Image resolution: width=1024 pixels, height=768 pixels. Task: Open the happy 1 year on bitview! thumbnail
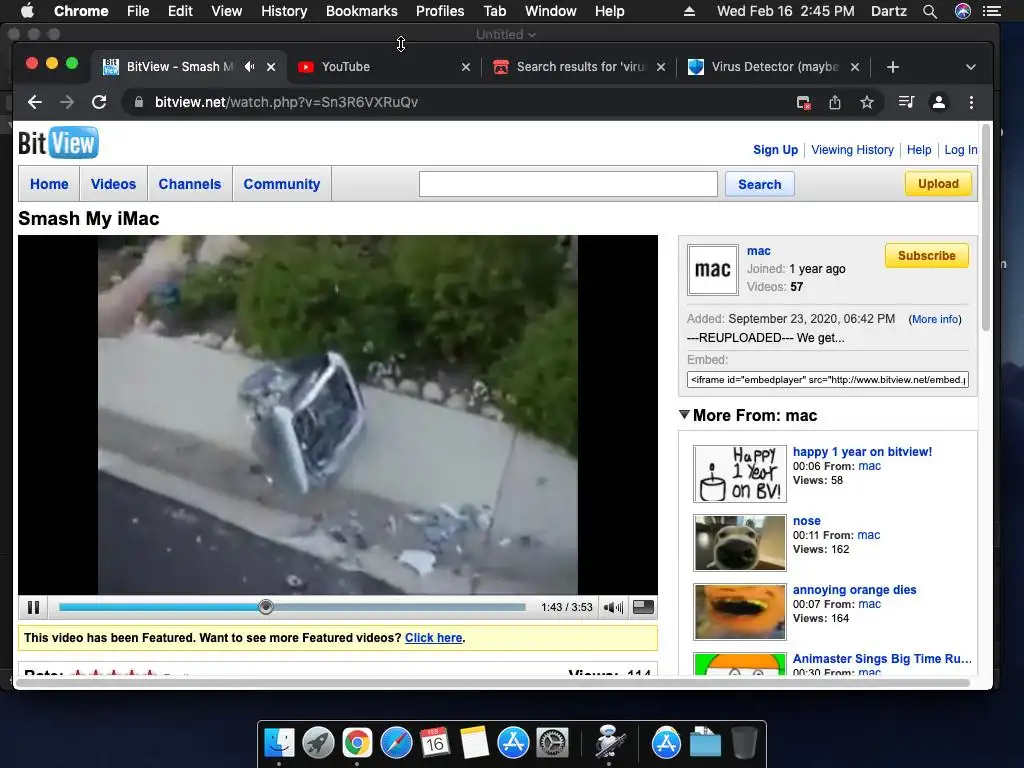coord(739,474)
